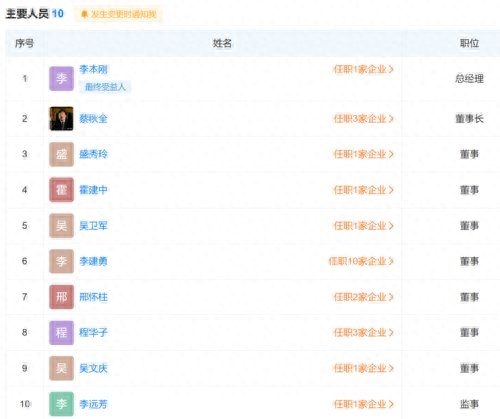Open 邢怀柱's profile link
This screenshot has width=500, height=419.
(x=93, y=297)
